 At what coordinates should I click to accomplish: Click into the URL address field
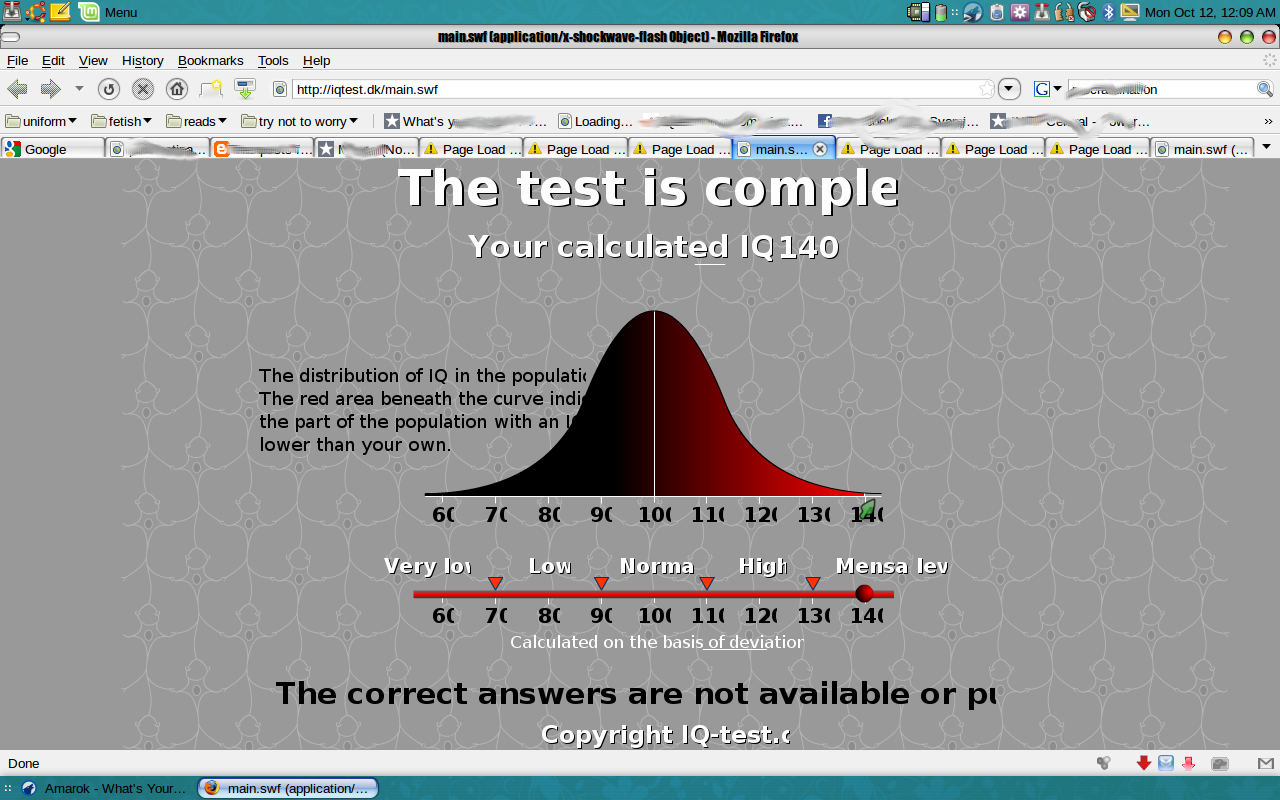point(630,89)
